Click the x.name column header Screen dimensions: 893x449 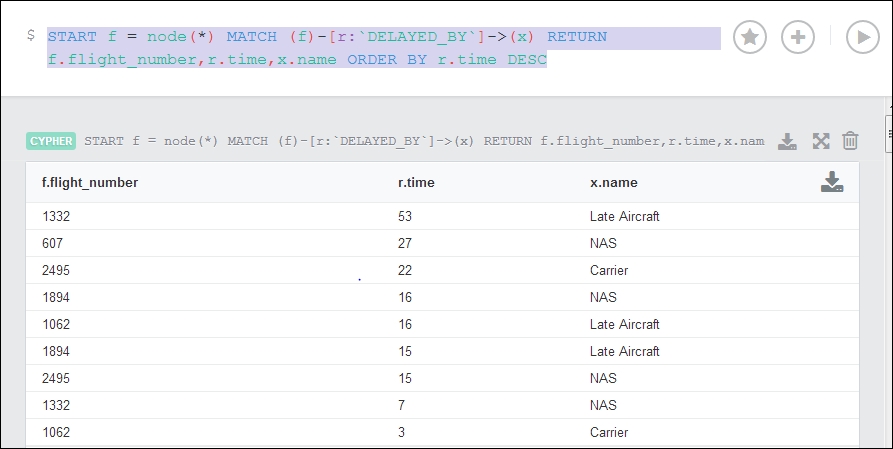point(613,182)
